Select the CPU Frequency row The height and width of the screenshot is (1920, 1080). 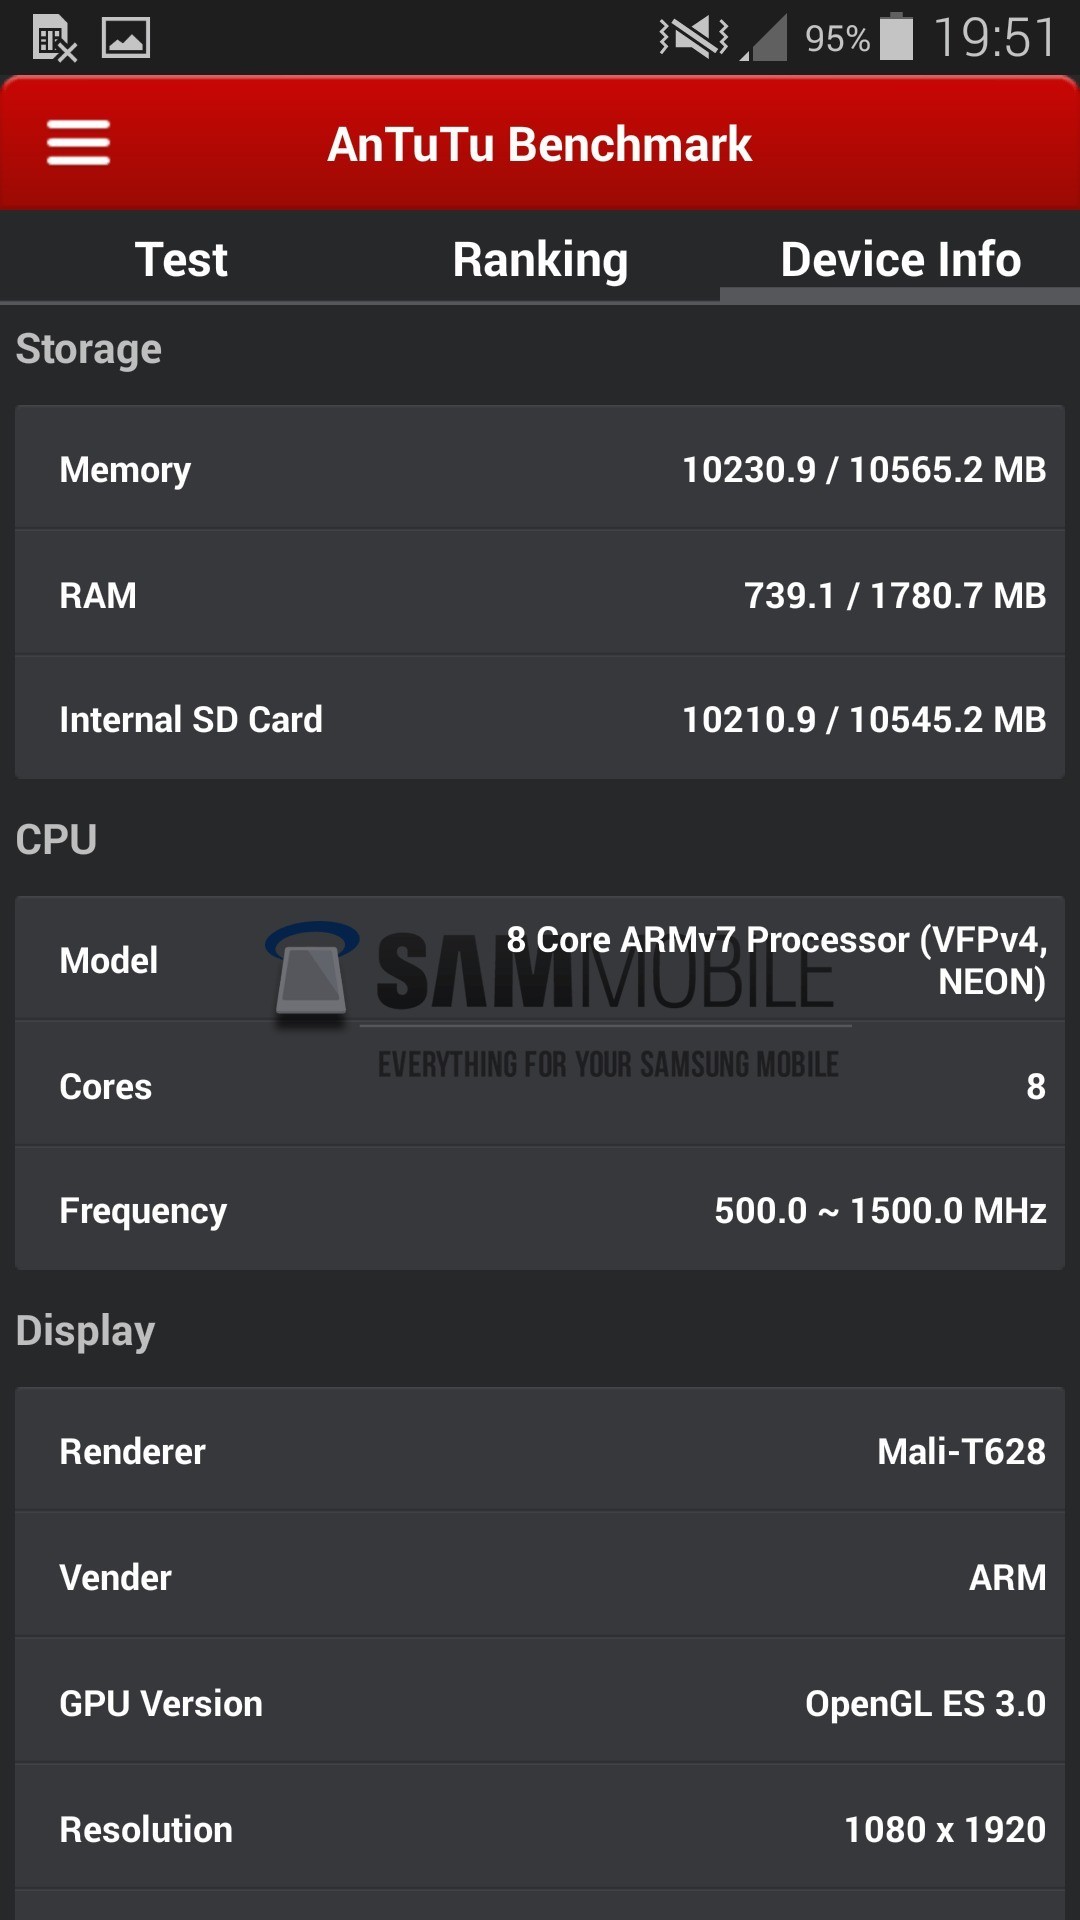[540, 1209]
